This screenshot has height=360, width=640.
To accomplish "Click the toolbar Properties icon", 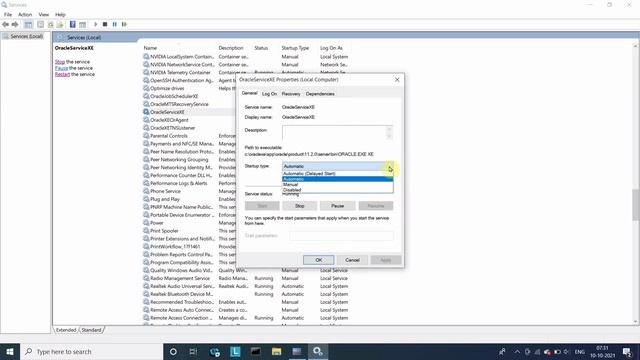I will pos(40,24).
